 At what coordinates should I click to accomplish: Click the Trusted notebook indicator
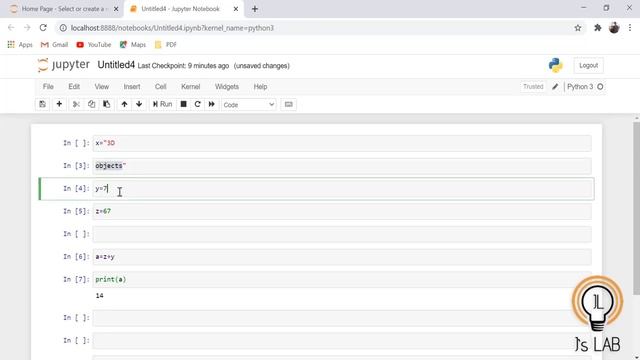pyautogui.click(x=533, y=87)
